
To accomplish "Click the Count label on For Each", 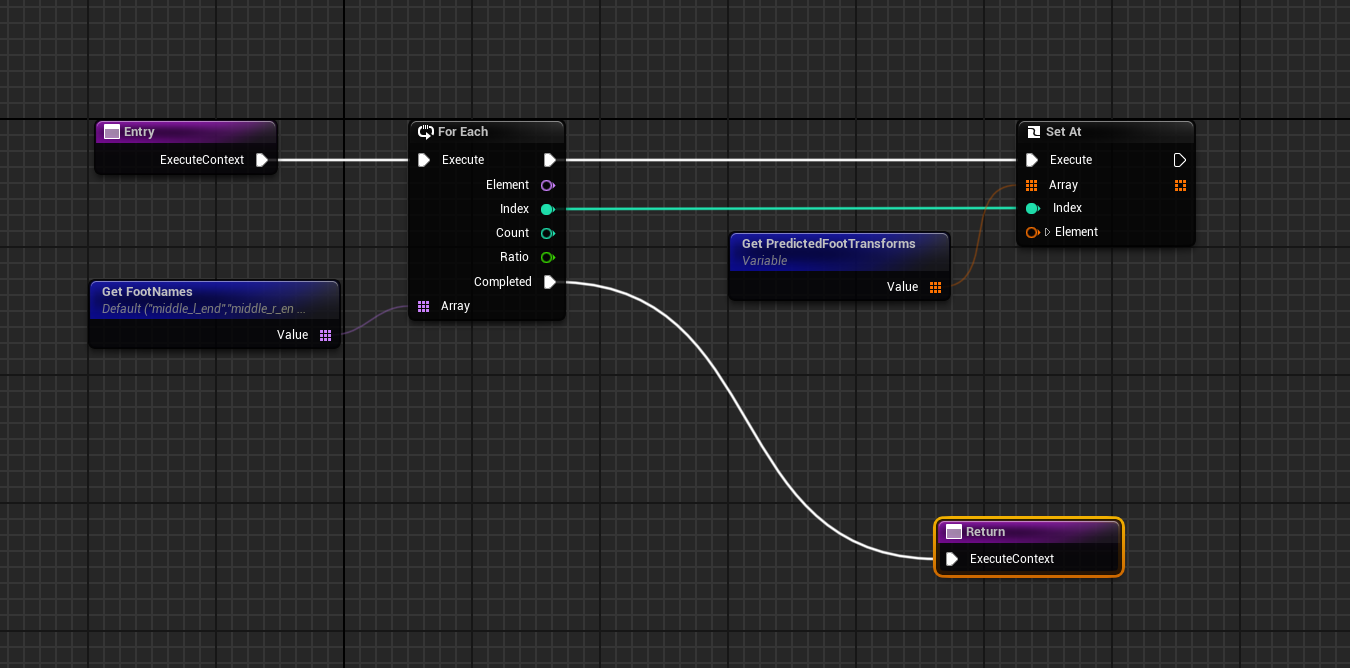I will coord(513,233).
